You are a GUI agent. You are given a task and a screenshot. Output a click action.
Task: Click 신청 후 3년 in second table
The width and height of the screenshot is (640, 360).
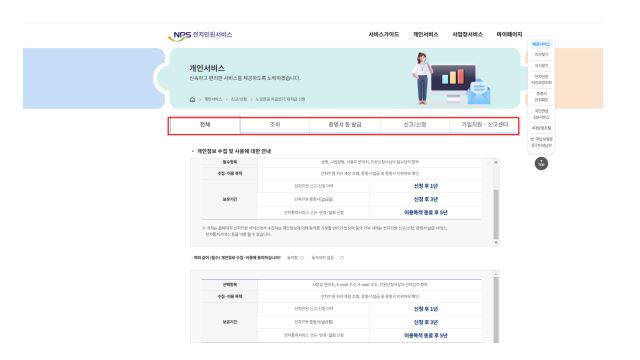coord(426,322)
